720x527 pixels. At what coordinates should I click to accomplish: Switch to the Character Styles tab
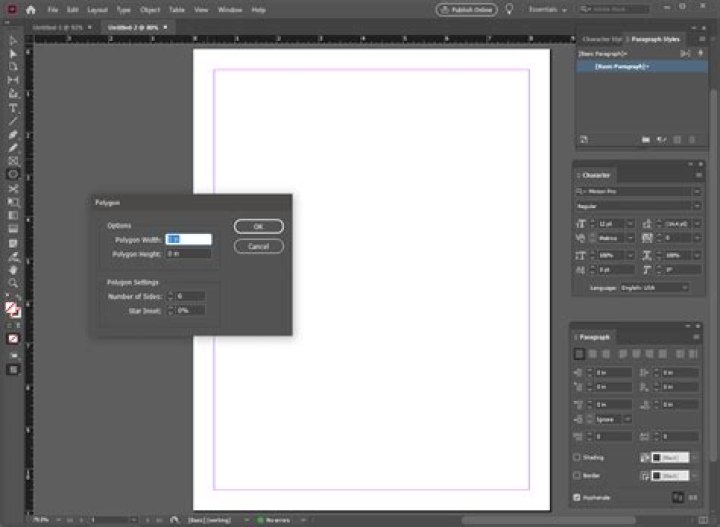[602, 39]
